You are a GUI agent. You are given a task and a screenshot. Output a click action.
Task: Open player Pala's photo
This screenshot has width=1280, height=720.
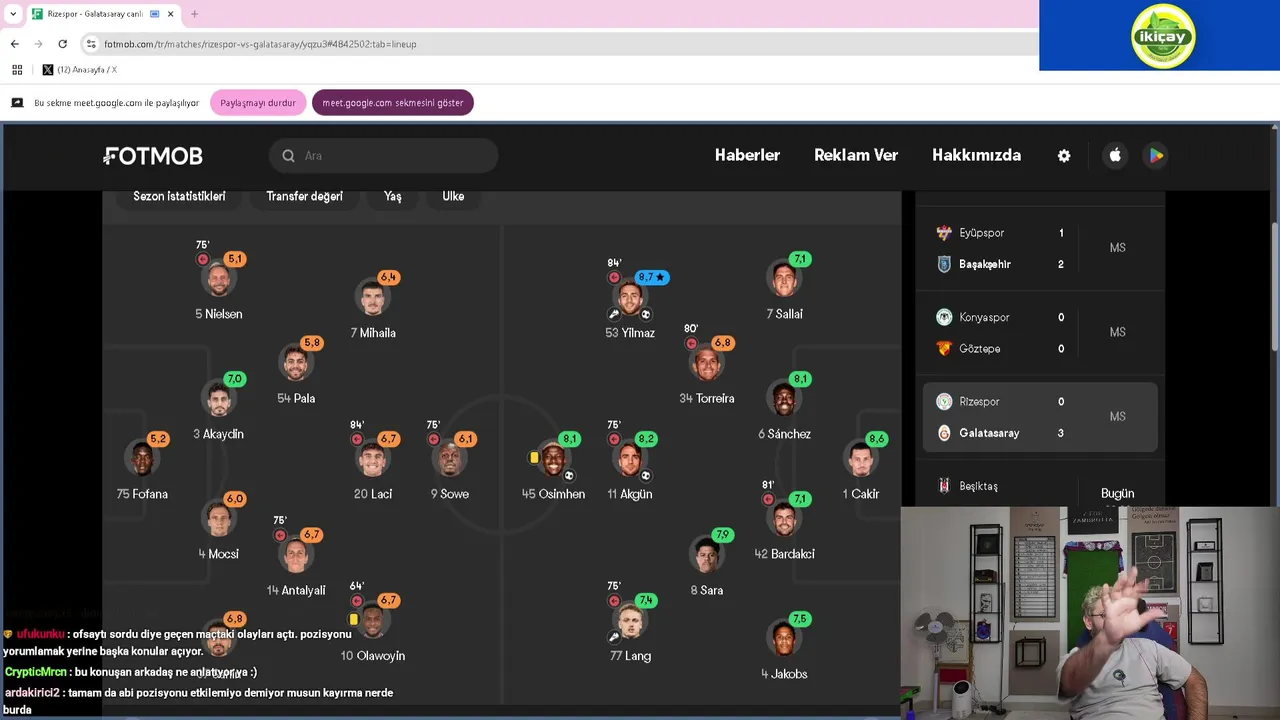click(296, 363)
